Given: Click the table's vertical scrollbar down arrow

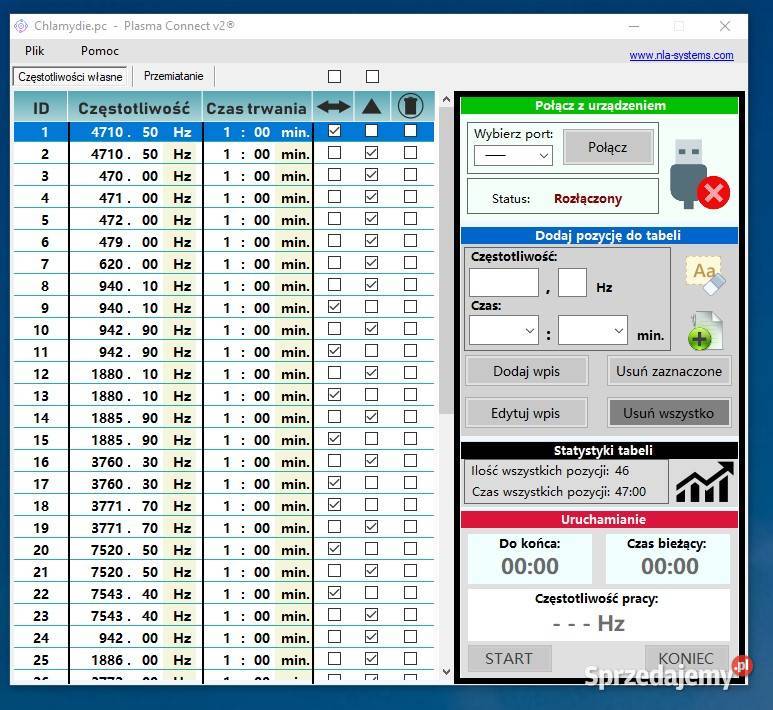Looking at the screenshot, I should pos(446,673).
